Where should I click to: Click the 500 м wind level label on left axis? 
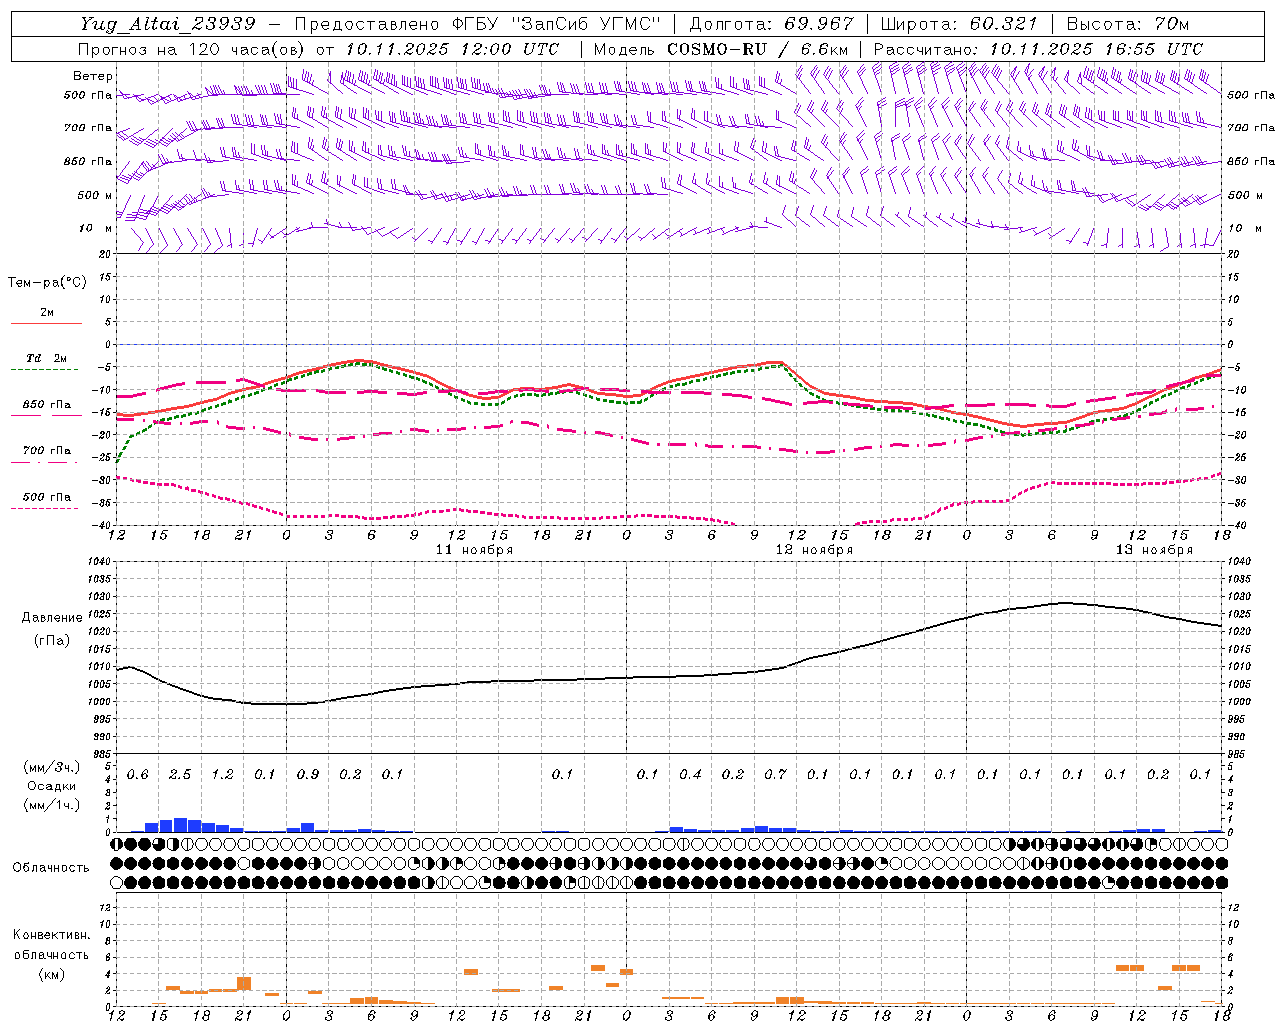pos(95,195)
